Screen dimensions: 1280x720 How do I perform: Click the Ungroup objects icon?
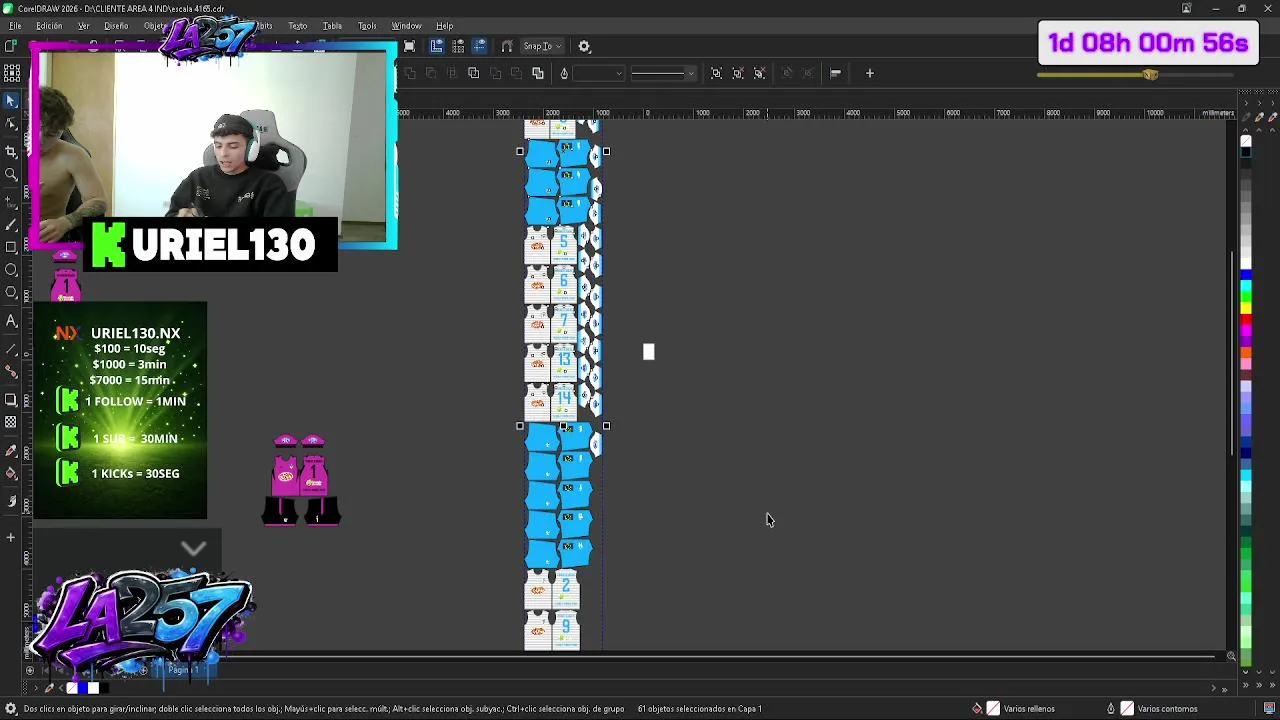click(x=738, y=73)
